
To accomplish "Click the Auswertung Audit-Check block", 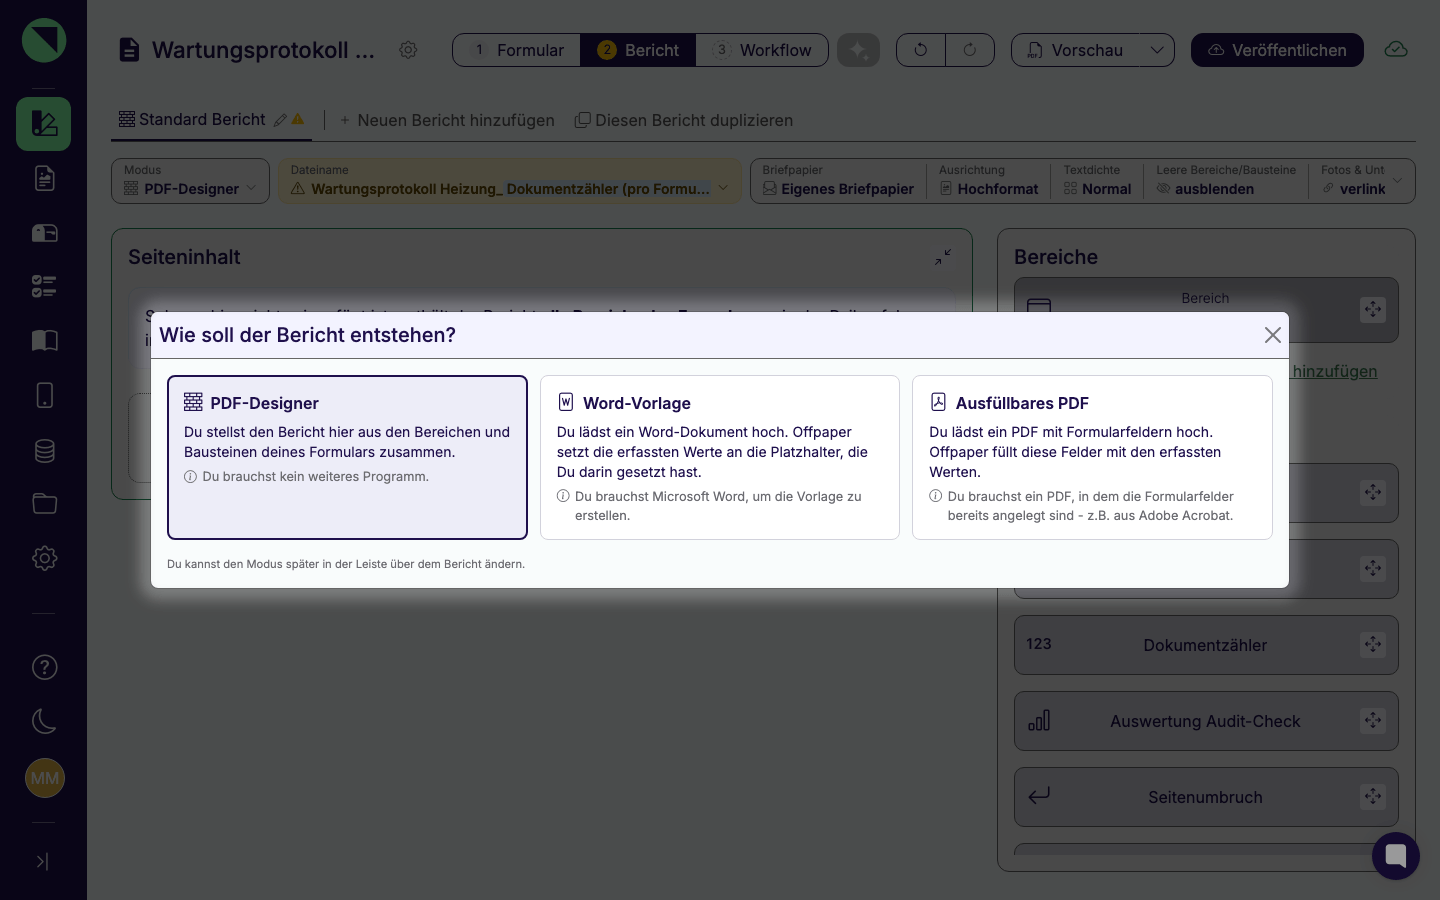I will (x=1206, y=721).
